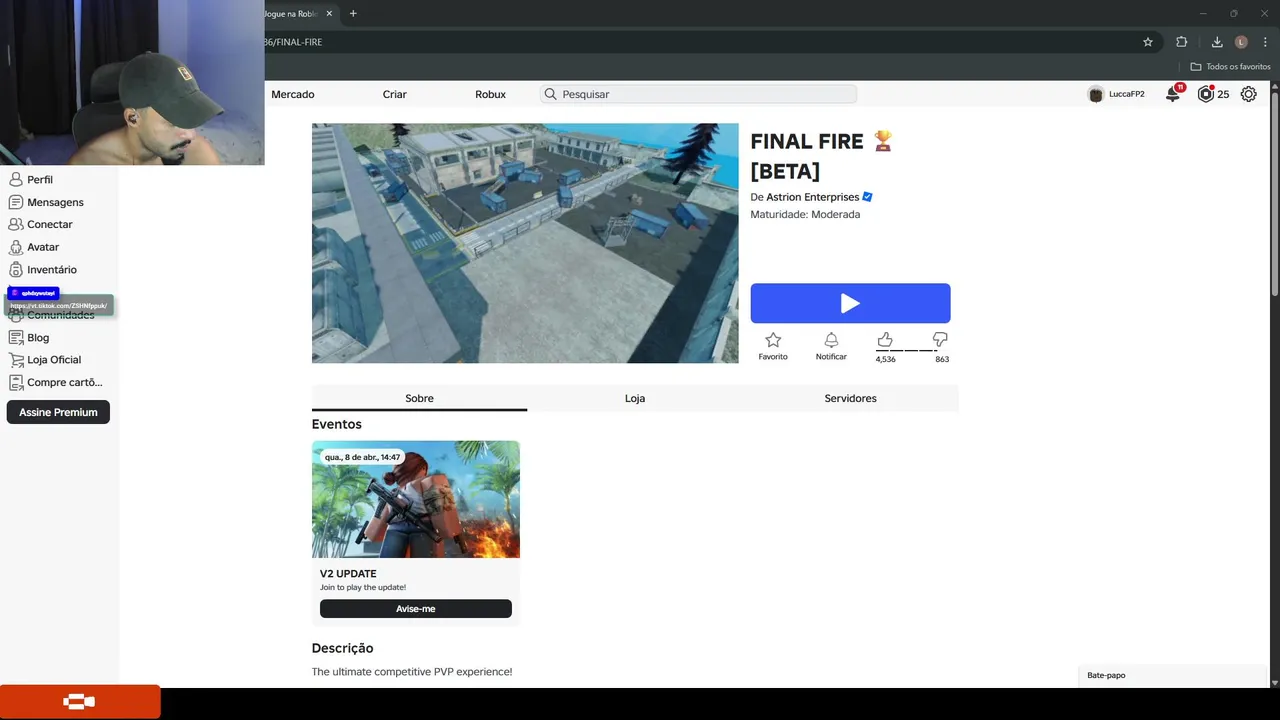Screen dimensions: 1280x720
Task: Open the V2 UPDATE event image
Action: pyautogui.click(x=416, y=499)
